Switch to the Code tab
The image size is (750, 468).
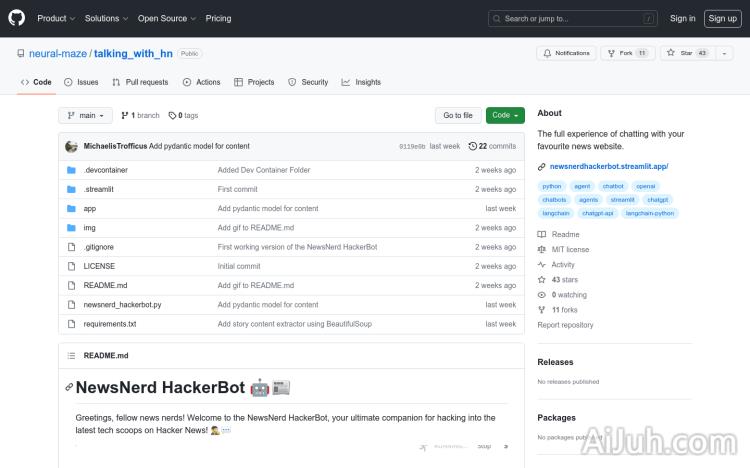(36, 82)
